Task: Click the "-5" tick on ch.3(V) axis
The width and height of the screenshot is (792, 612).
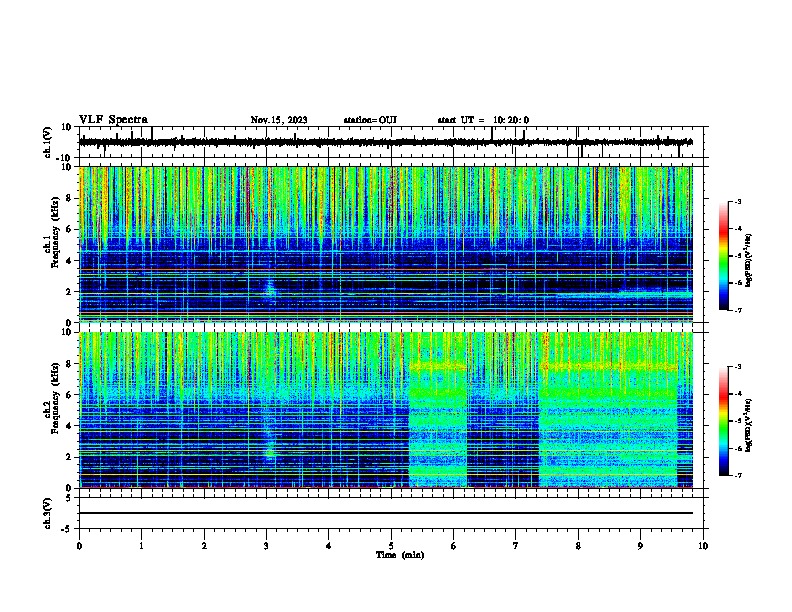Action: (67, 529)
